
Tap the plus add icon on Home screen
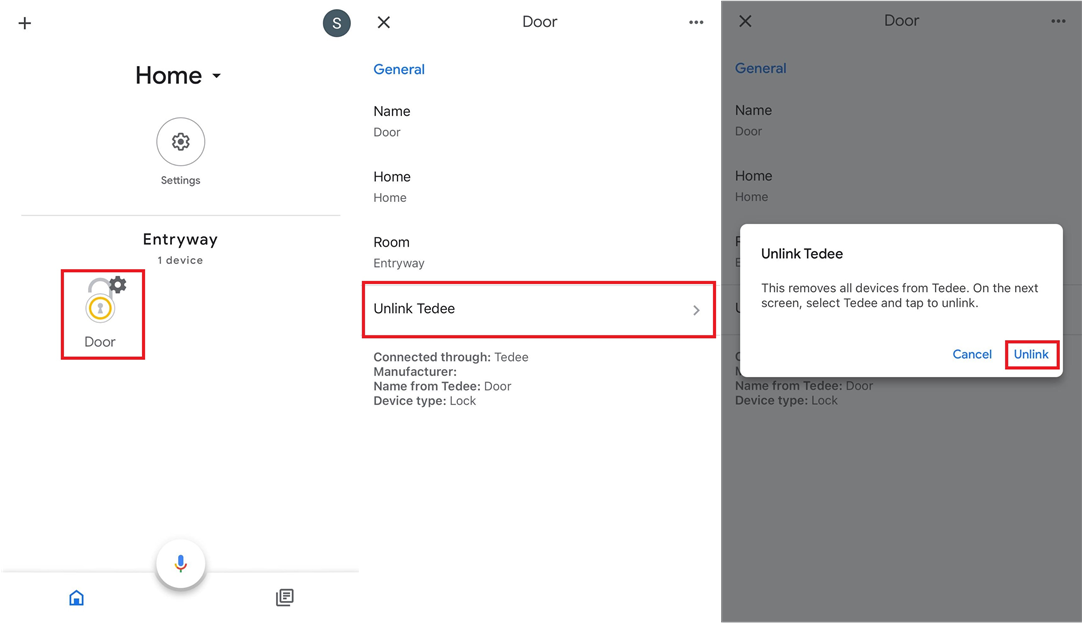point(25,23)
